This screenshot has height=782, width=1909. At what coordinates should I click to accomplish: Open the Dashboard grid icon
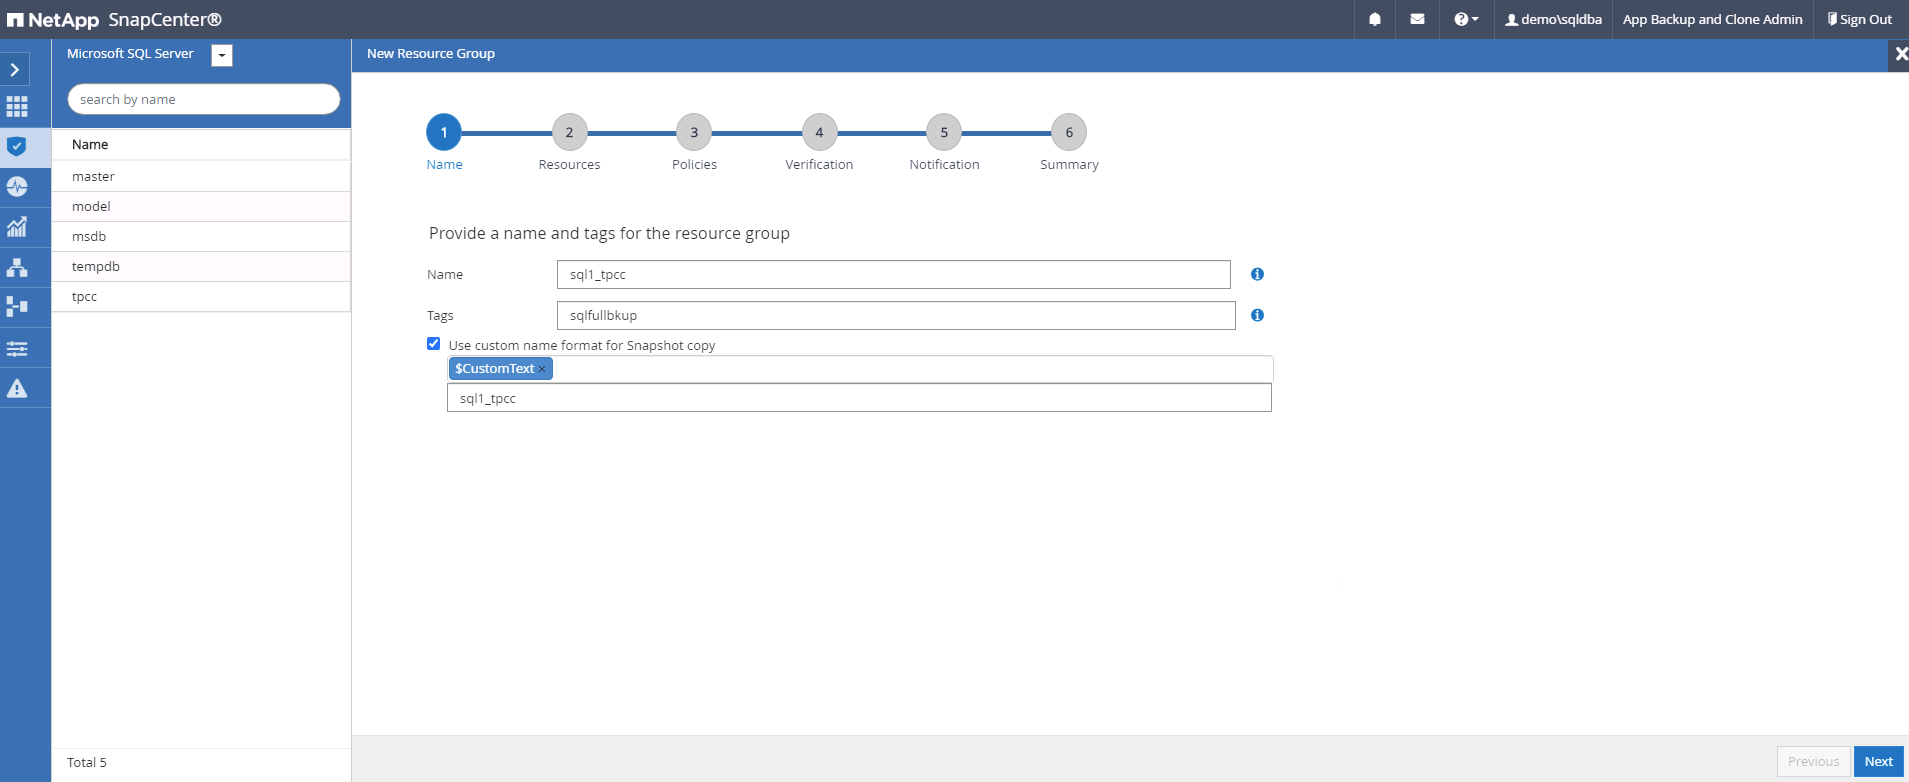[x=17, y=107]
